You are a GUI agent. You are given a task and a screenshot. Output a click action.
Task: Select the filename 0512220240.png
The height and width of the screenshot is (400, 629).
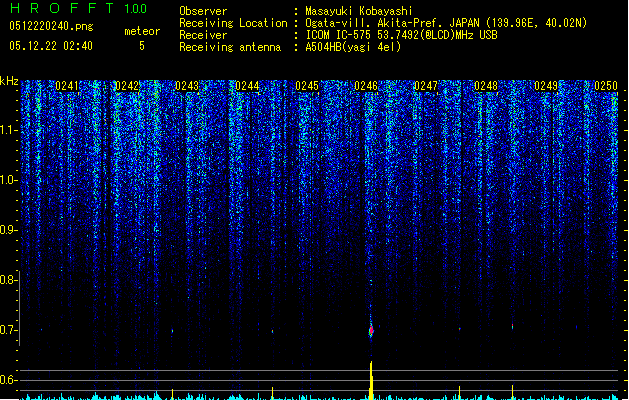click(x=51, y=26)
